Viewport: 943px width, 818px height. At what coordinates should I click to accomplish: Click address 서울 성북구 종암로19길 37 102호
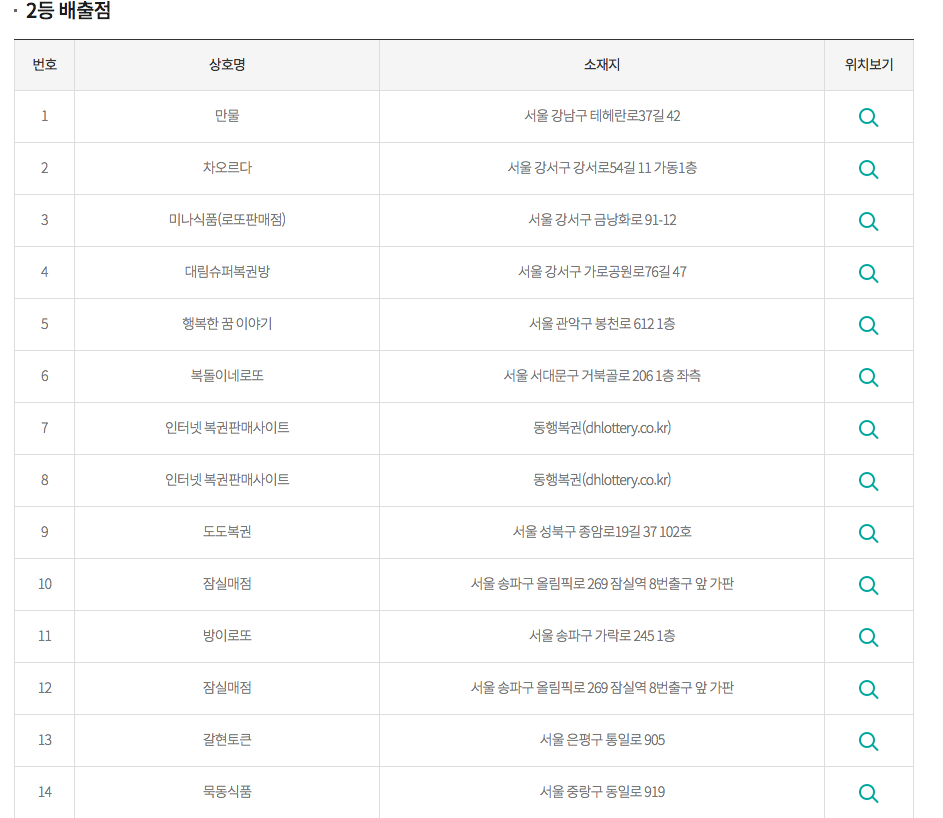click(x=602, y=532)
